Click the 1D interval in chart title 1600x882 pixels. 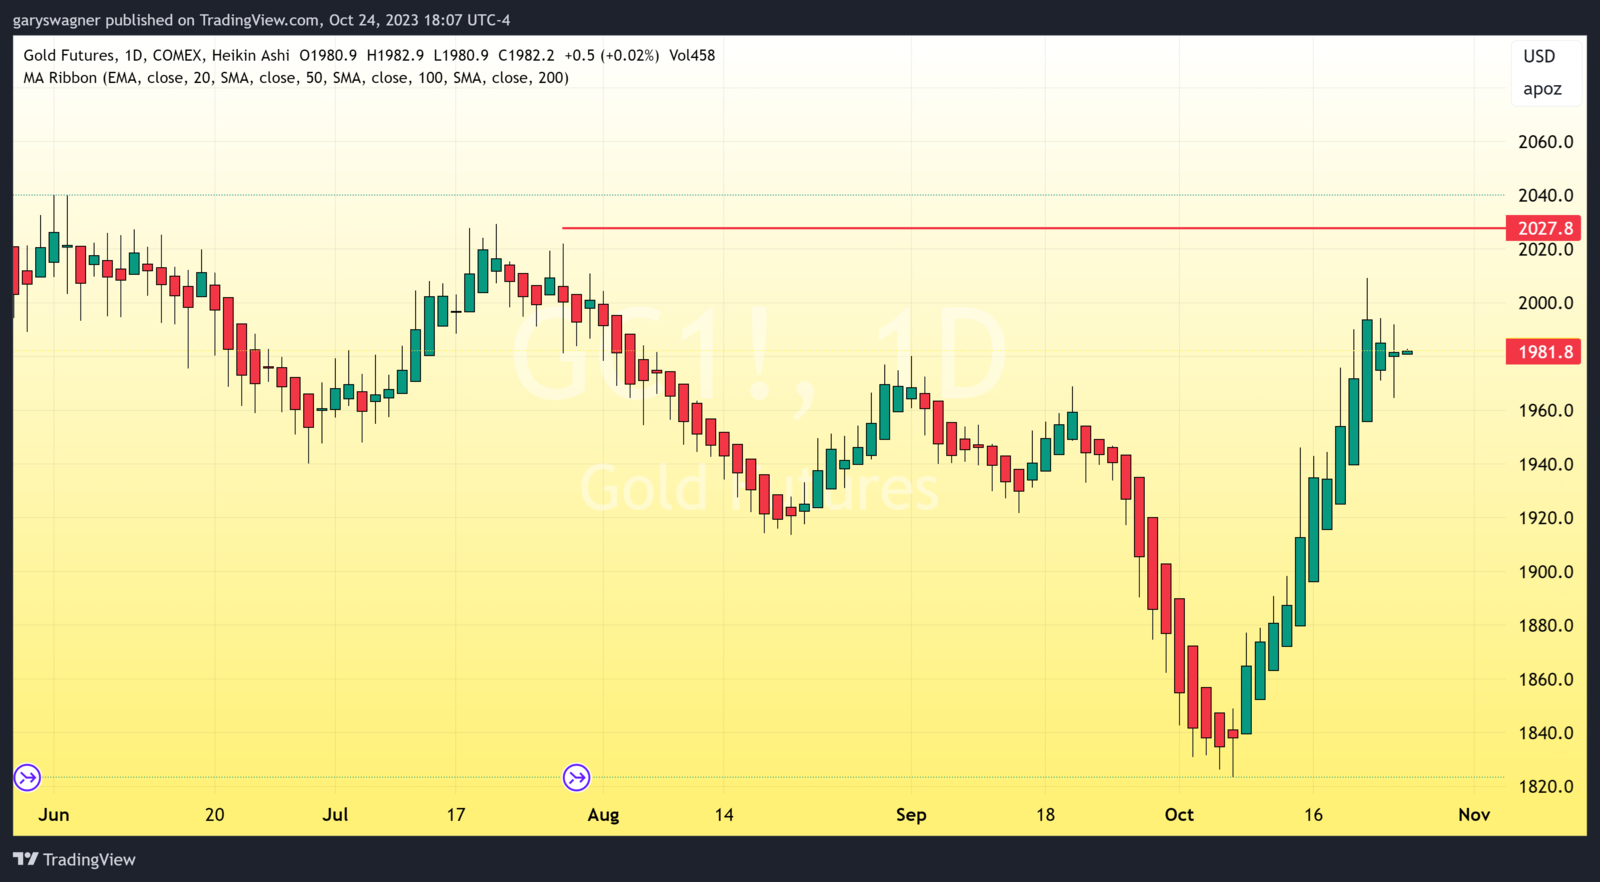coord(134,56)
